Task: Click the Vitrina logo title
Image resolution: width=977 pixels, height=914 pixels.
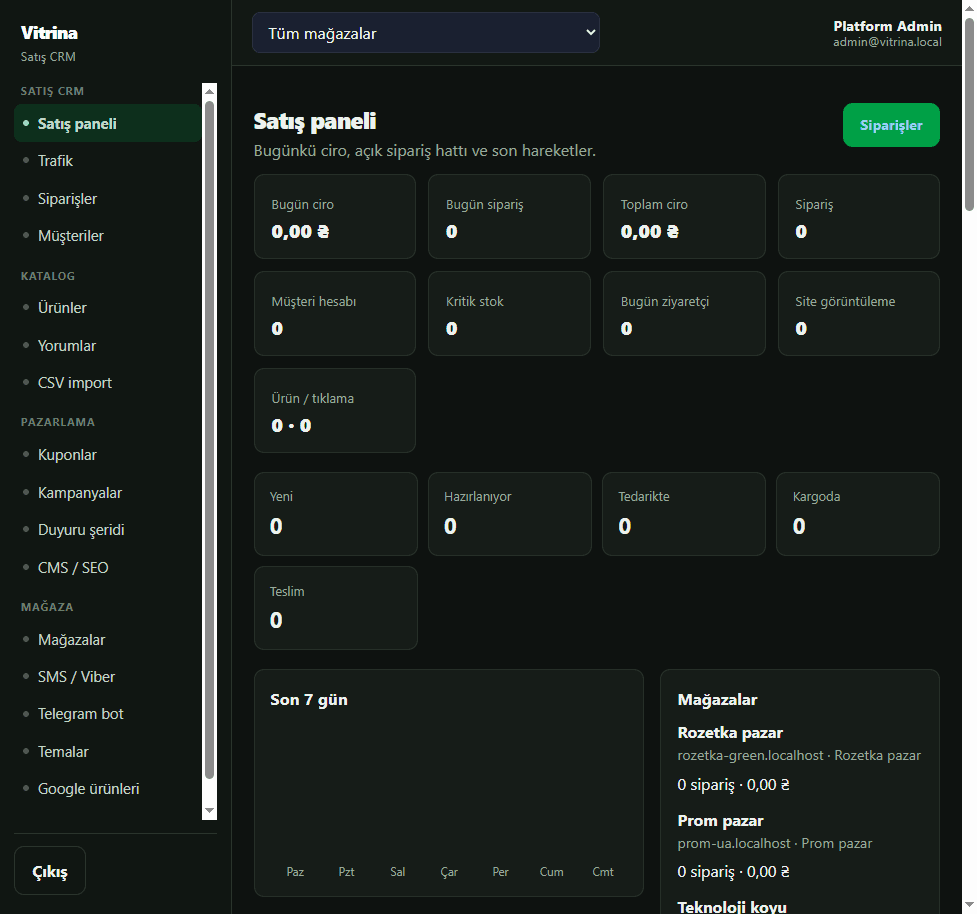Action: pos(49,33)
